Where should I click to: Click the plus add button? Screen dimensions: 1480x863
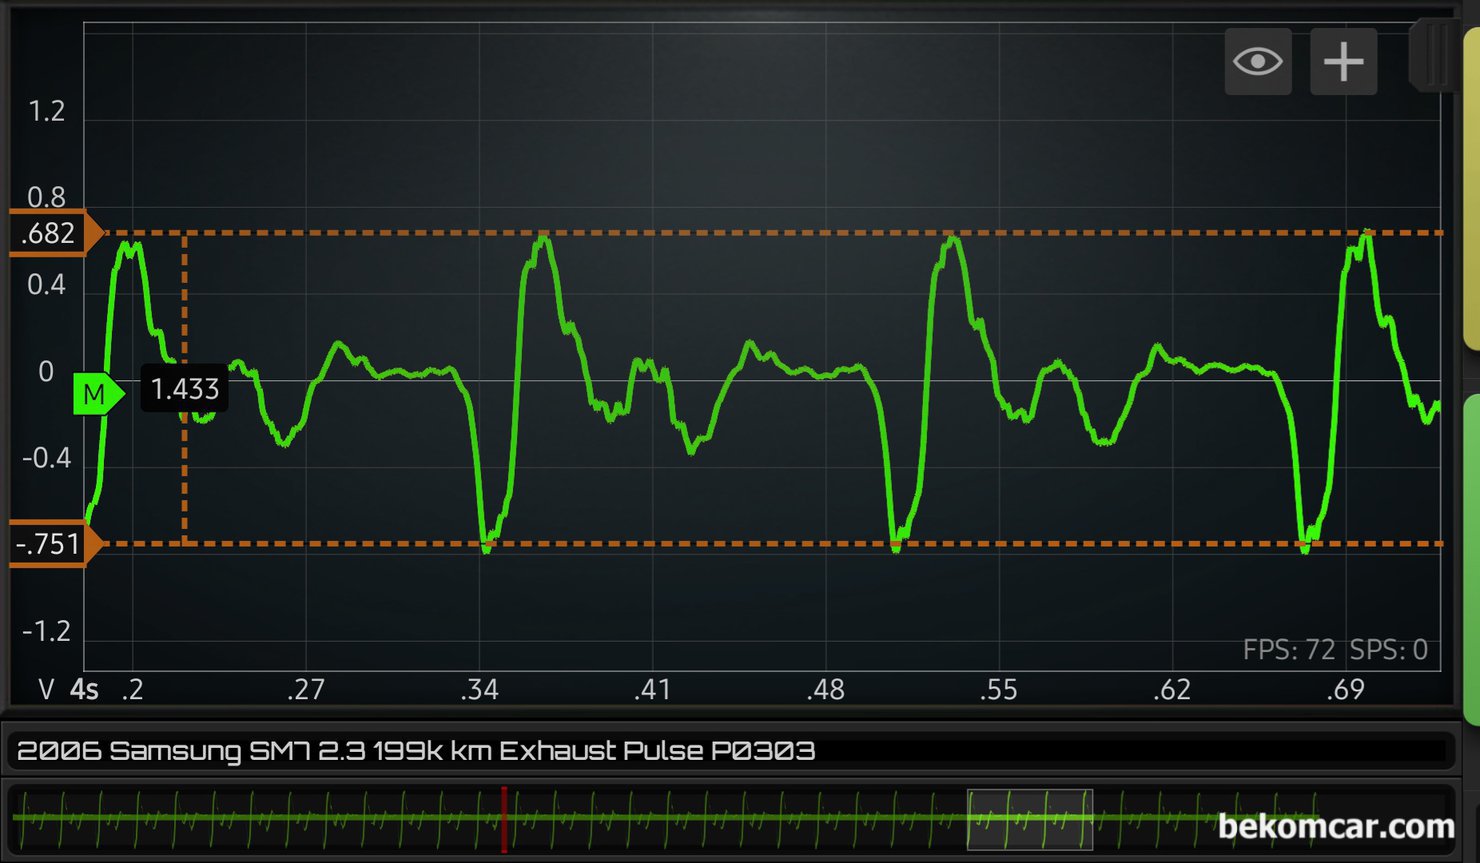click(x=1343, y=62)
